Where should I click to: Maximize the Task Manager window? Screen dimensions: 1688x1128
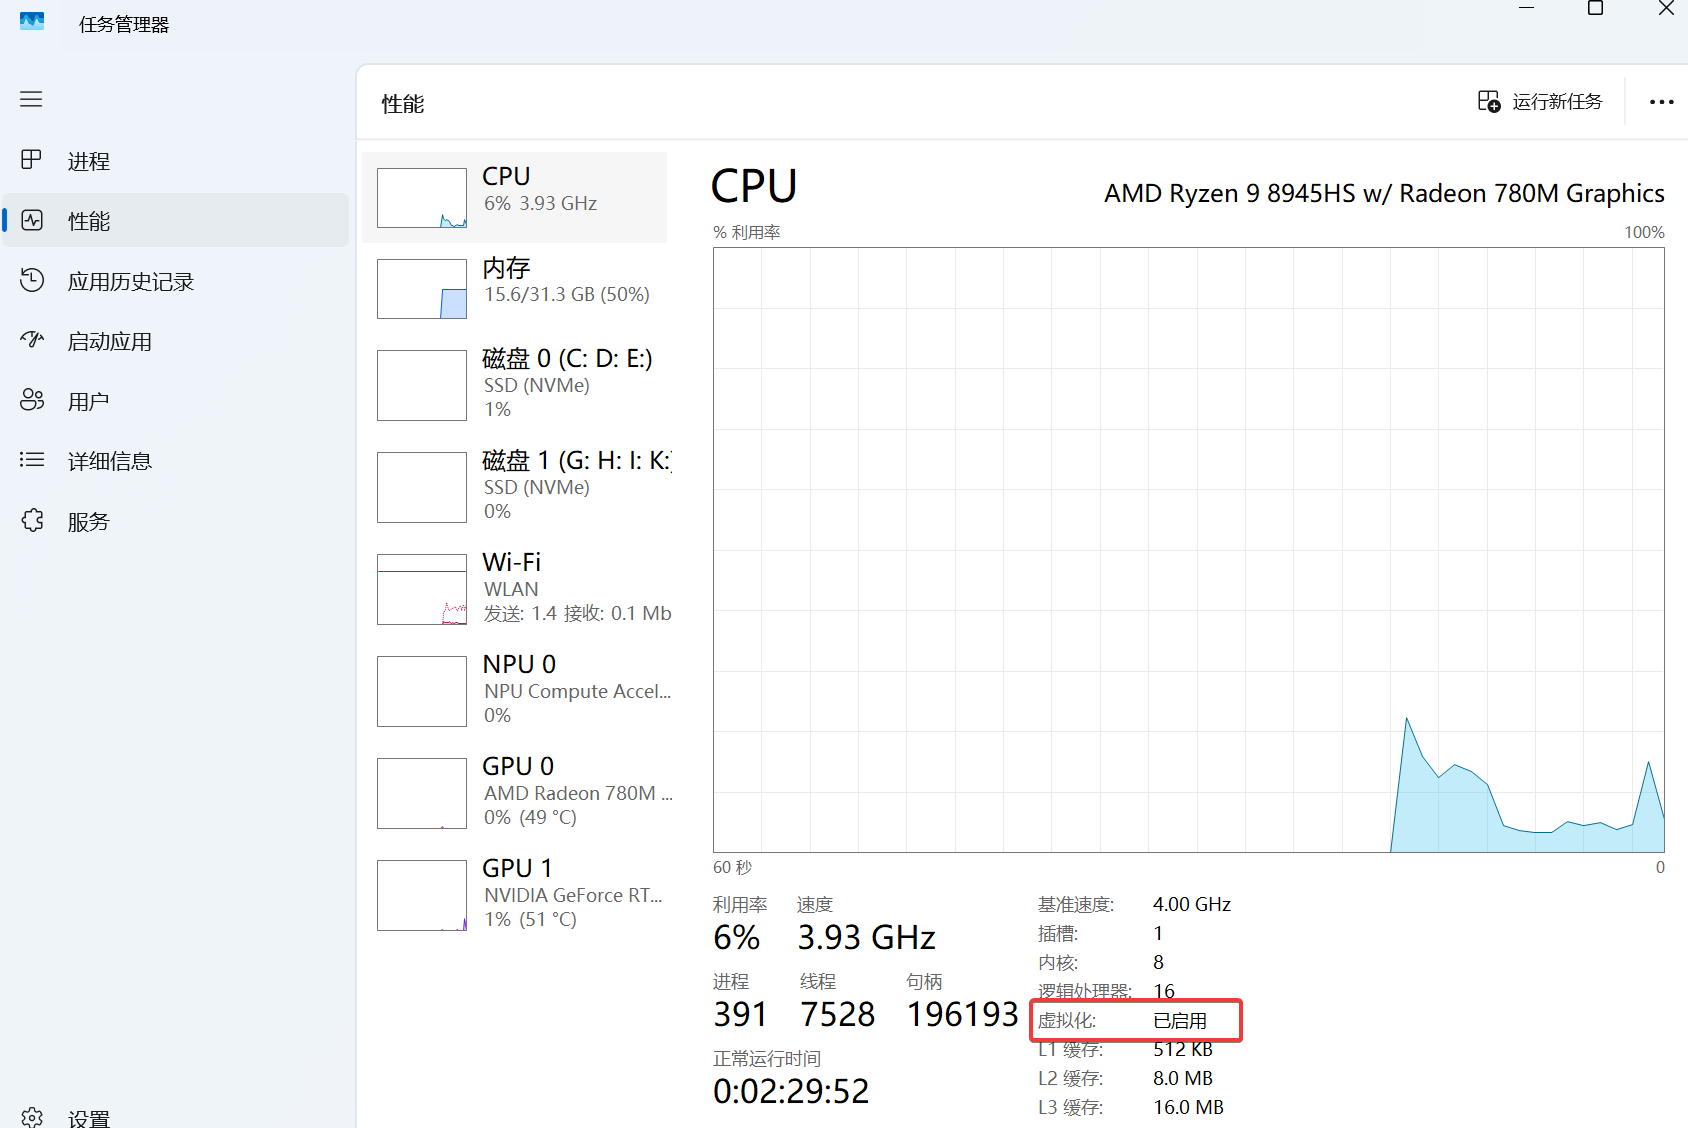click(x=1596, y=9)
